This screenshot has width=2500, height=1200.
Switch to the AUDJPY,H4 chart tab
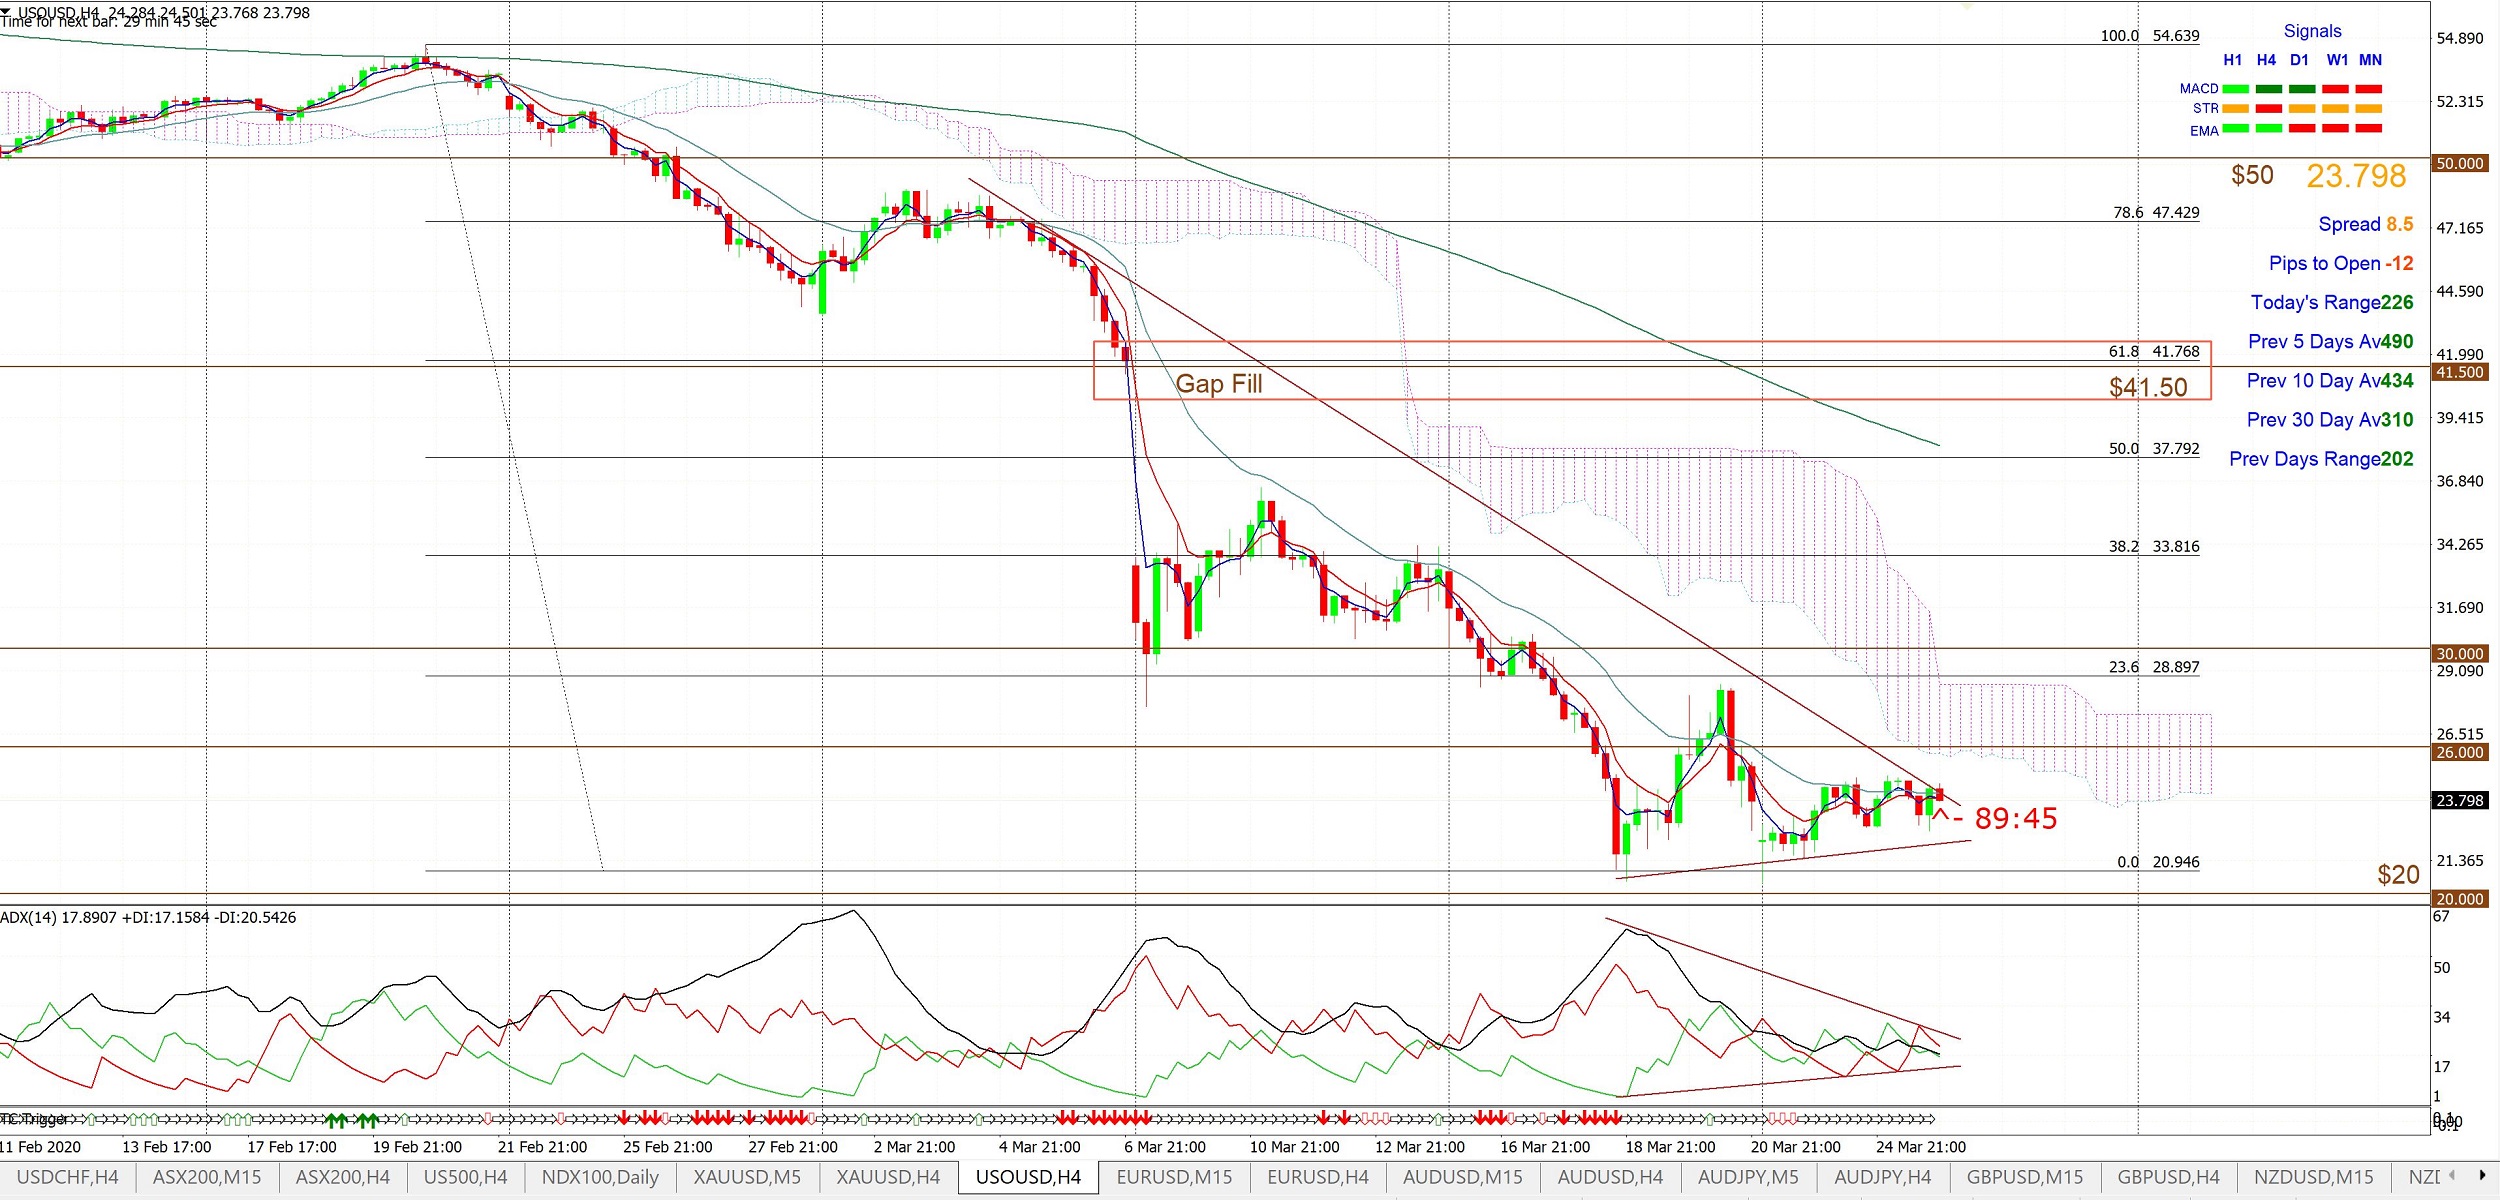tap(1883, 1177)
